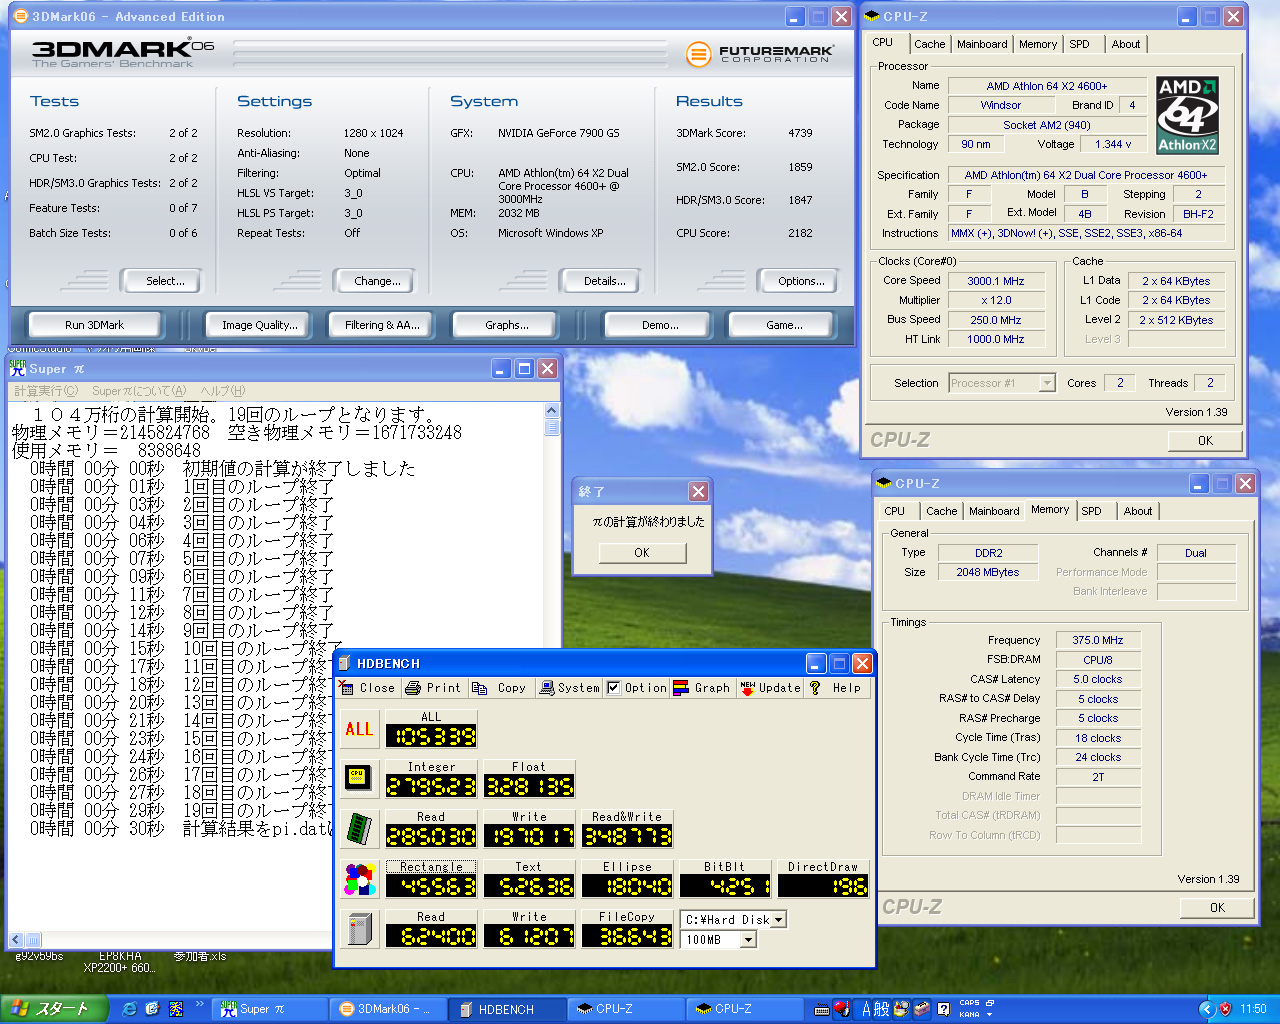The image size is (1280, 1024).
Task: Click HDBENCH taskbar button
Action: click(x=508, y=1009)
